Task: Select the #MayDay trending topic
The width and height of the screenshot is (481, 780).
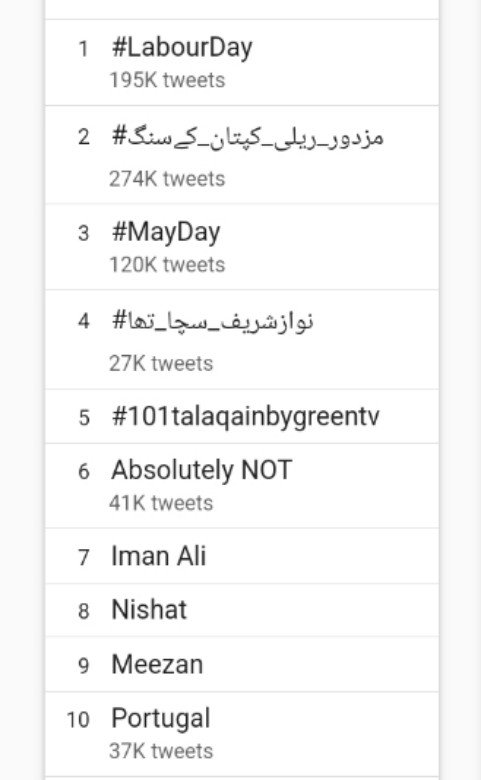Action: [242, 247]
